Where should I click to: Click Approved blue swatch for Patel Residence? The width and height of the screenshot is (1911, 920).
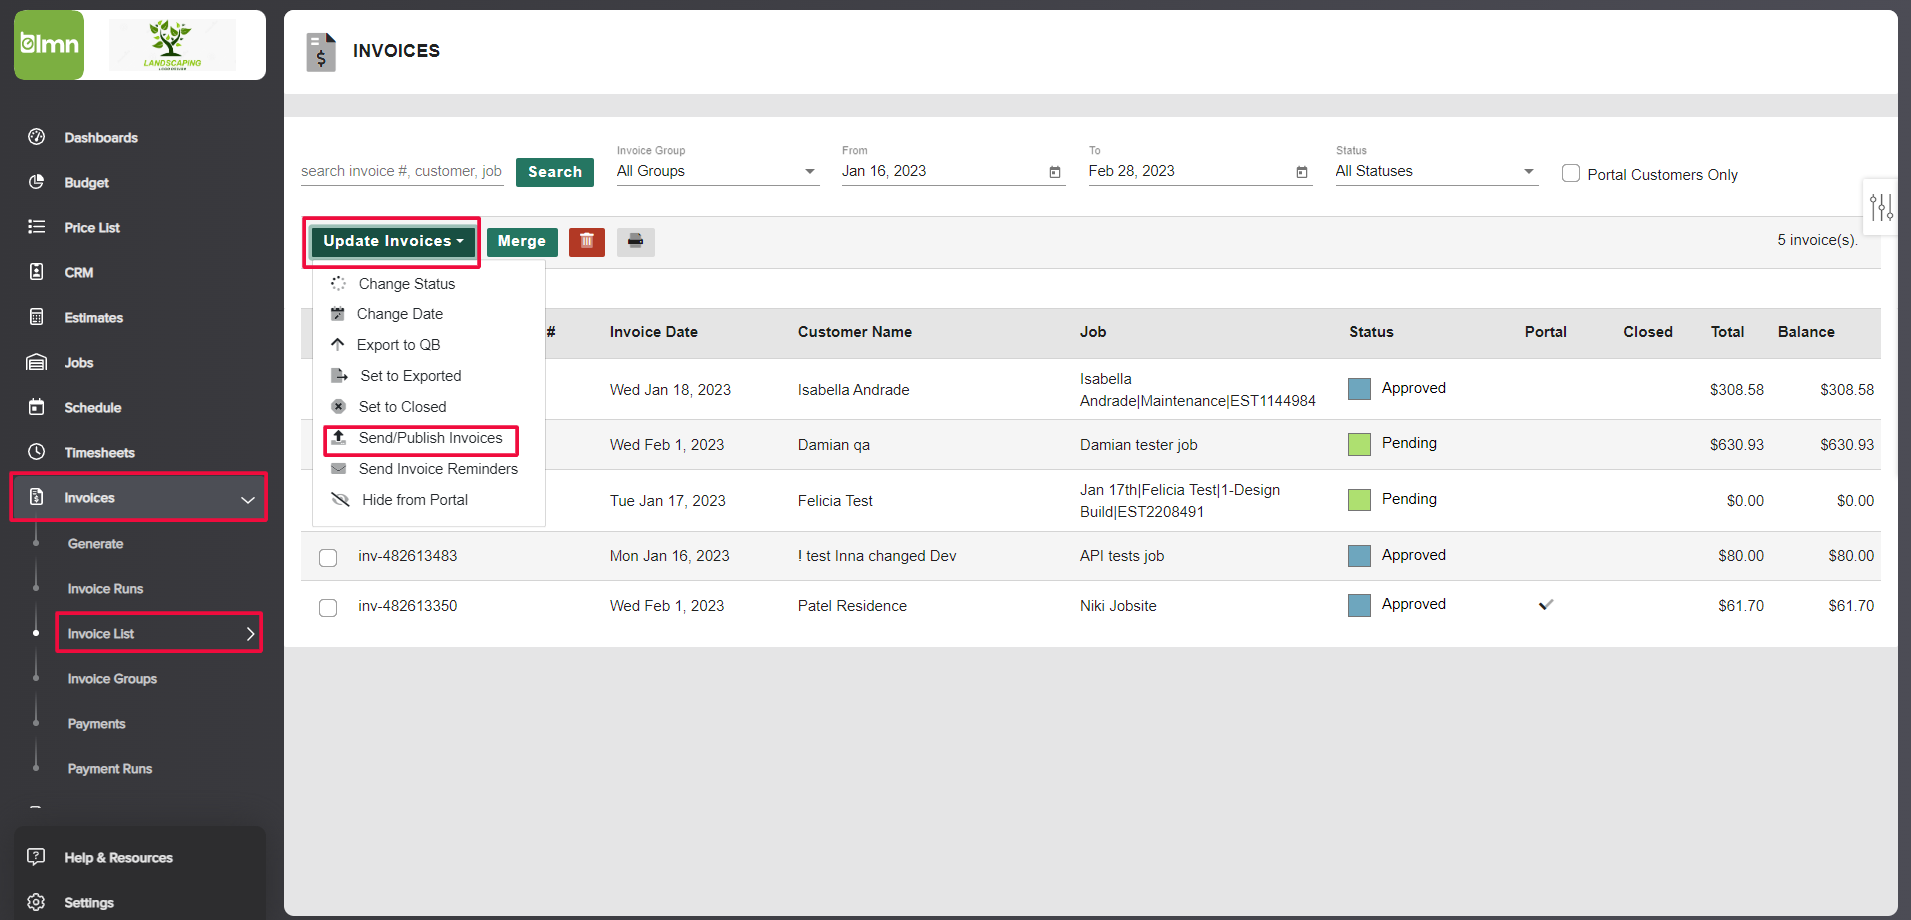[x=1359, y=605]
